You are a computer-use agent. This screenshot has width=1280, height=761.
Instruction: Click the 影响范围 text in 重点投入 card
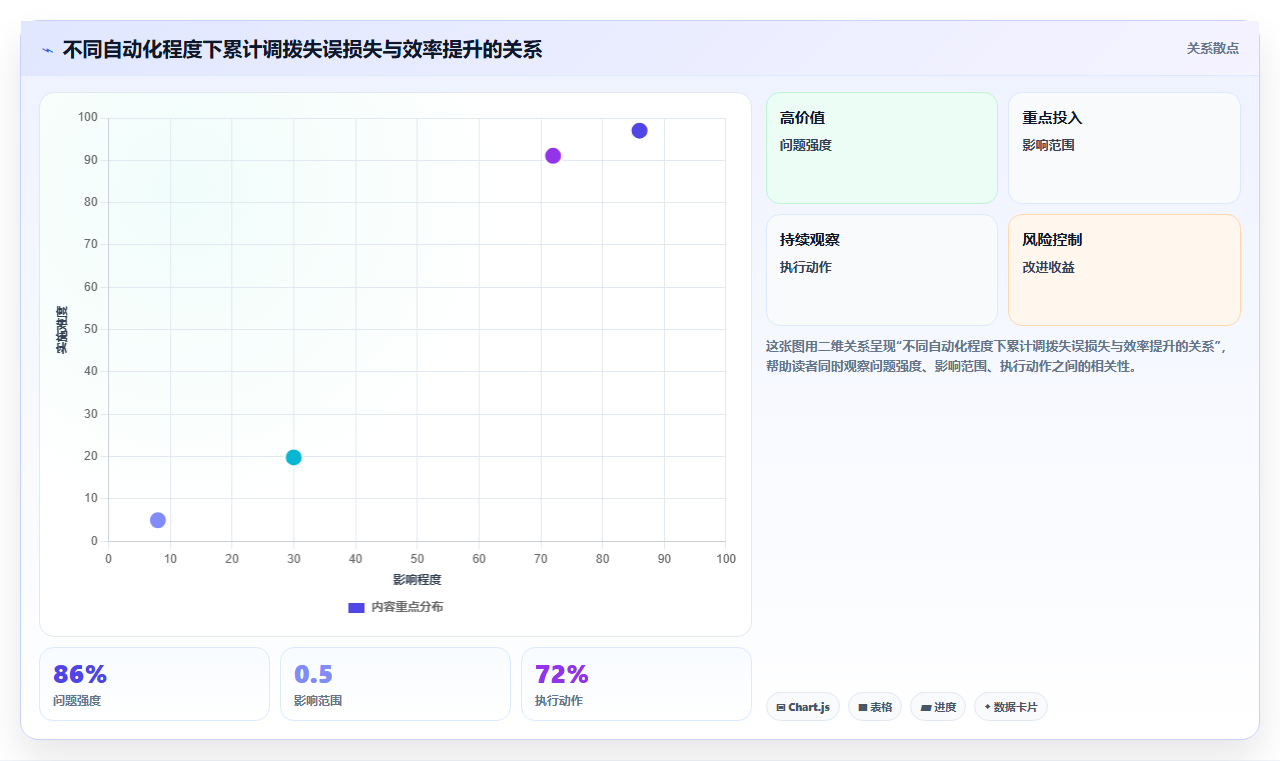tap(1048, 145)
